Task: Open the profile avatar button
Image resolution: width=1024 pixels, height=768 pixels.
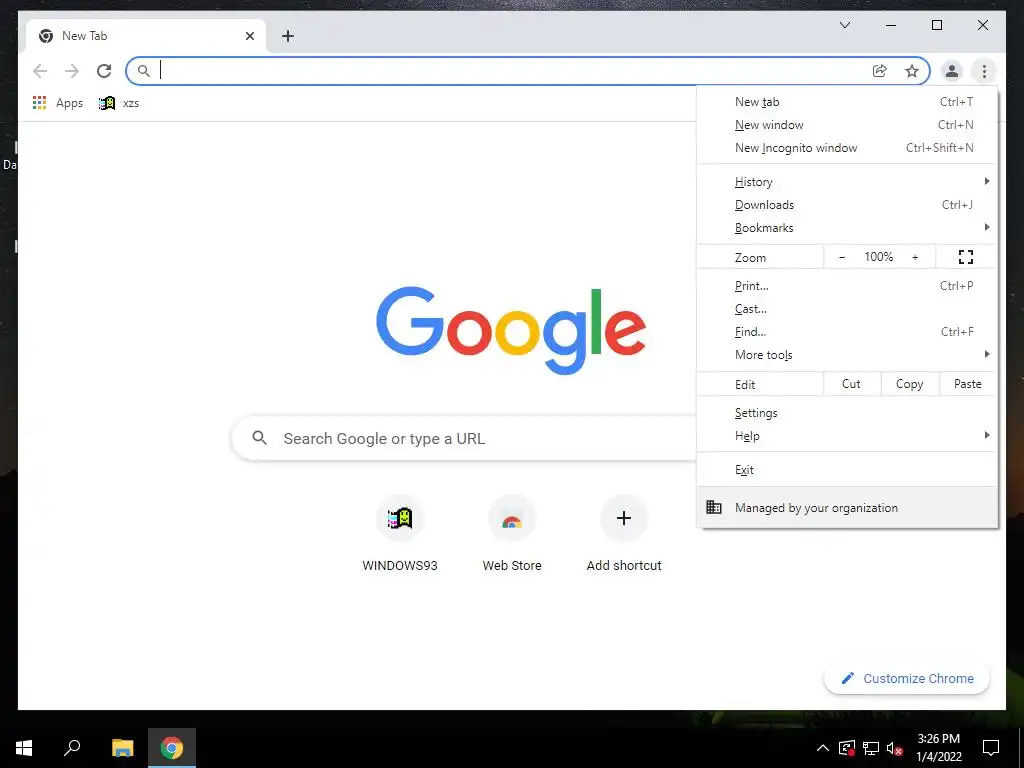Action: tap(952, 71)
